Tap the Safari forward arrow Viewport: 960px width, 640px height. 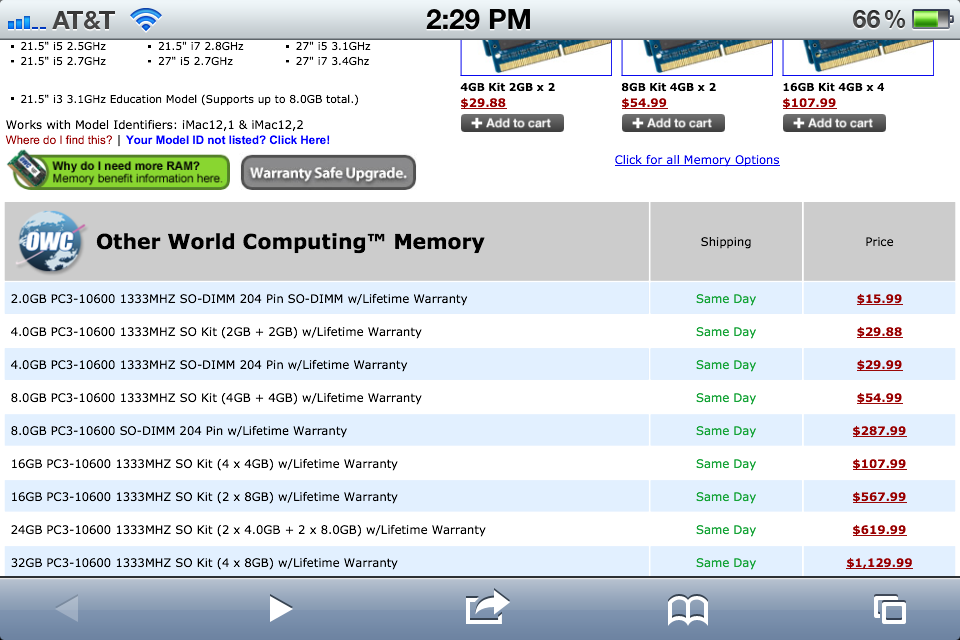click(280, 608)
